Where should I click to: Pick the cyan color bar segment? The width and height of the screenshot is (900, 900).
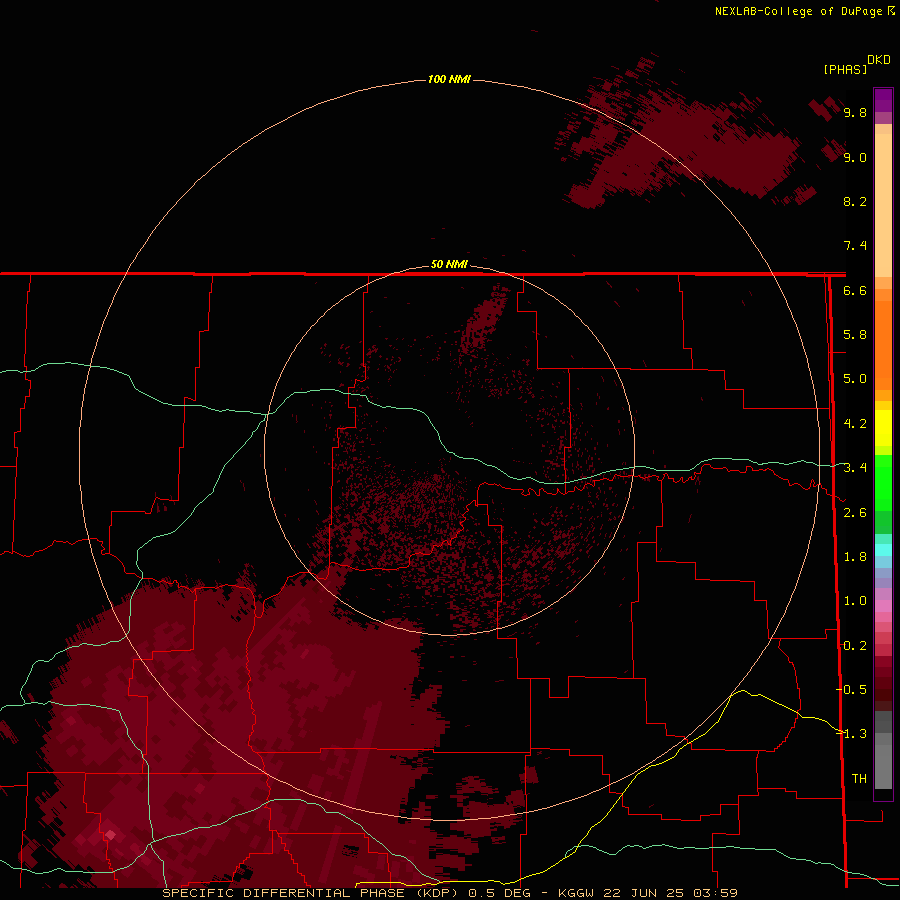883,550
